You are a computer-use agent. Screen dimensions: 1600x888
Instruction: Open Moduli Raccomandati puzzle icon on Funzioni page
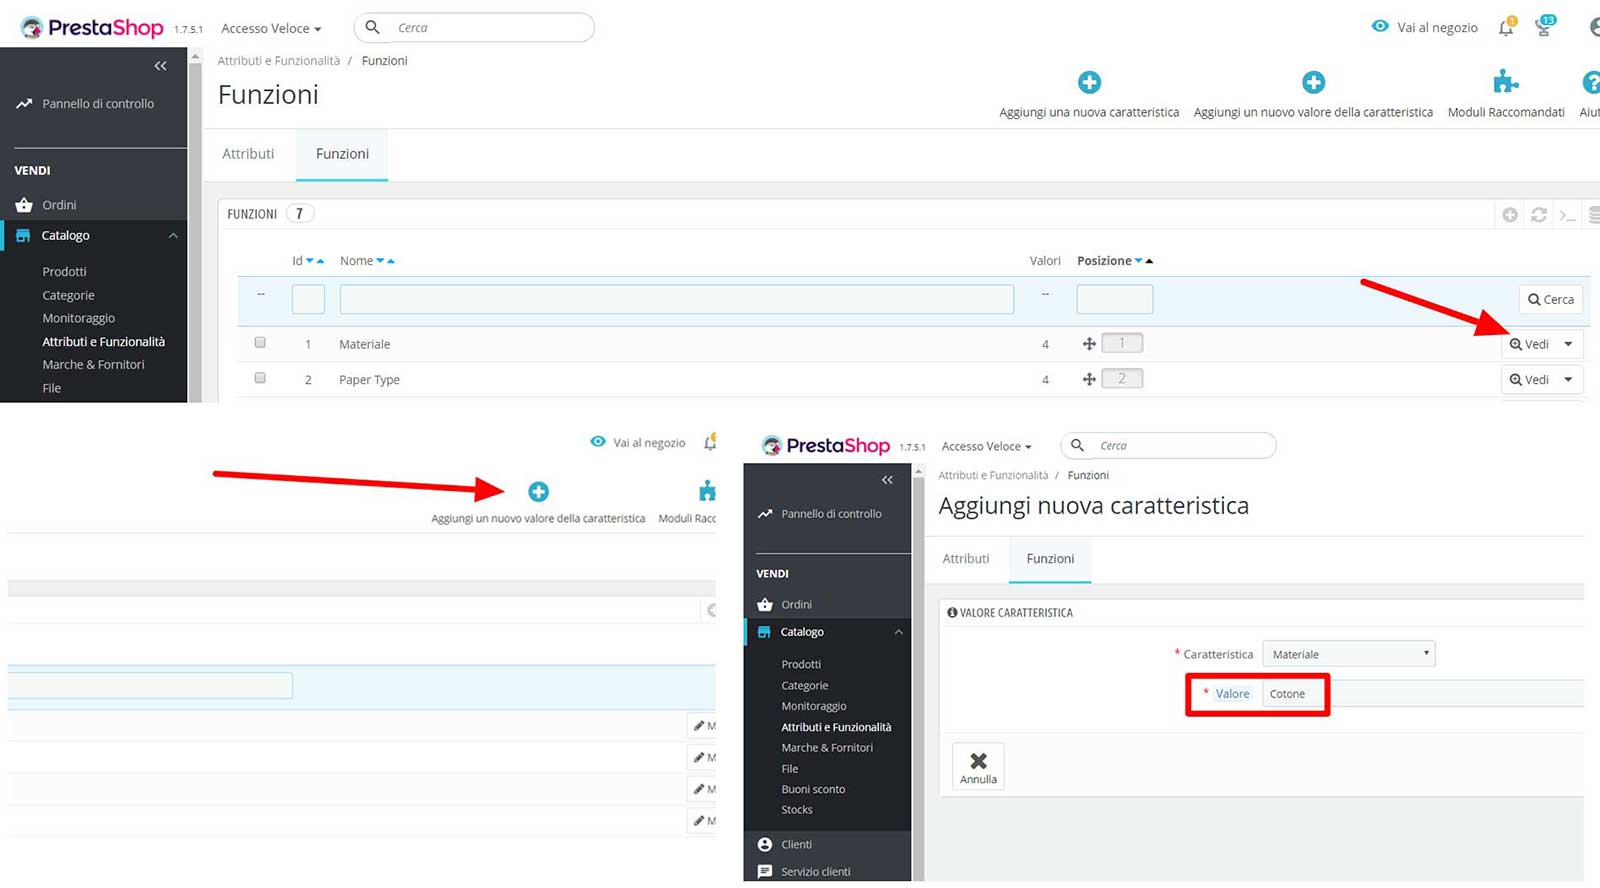pos(1505,81)
